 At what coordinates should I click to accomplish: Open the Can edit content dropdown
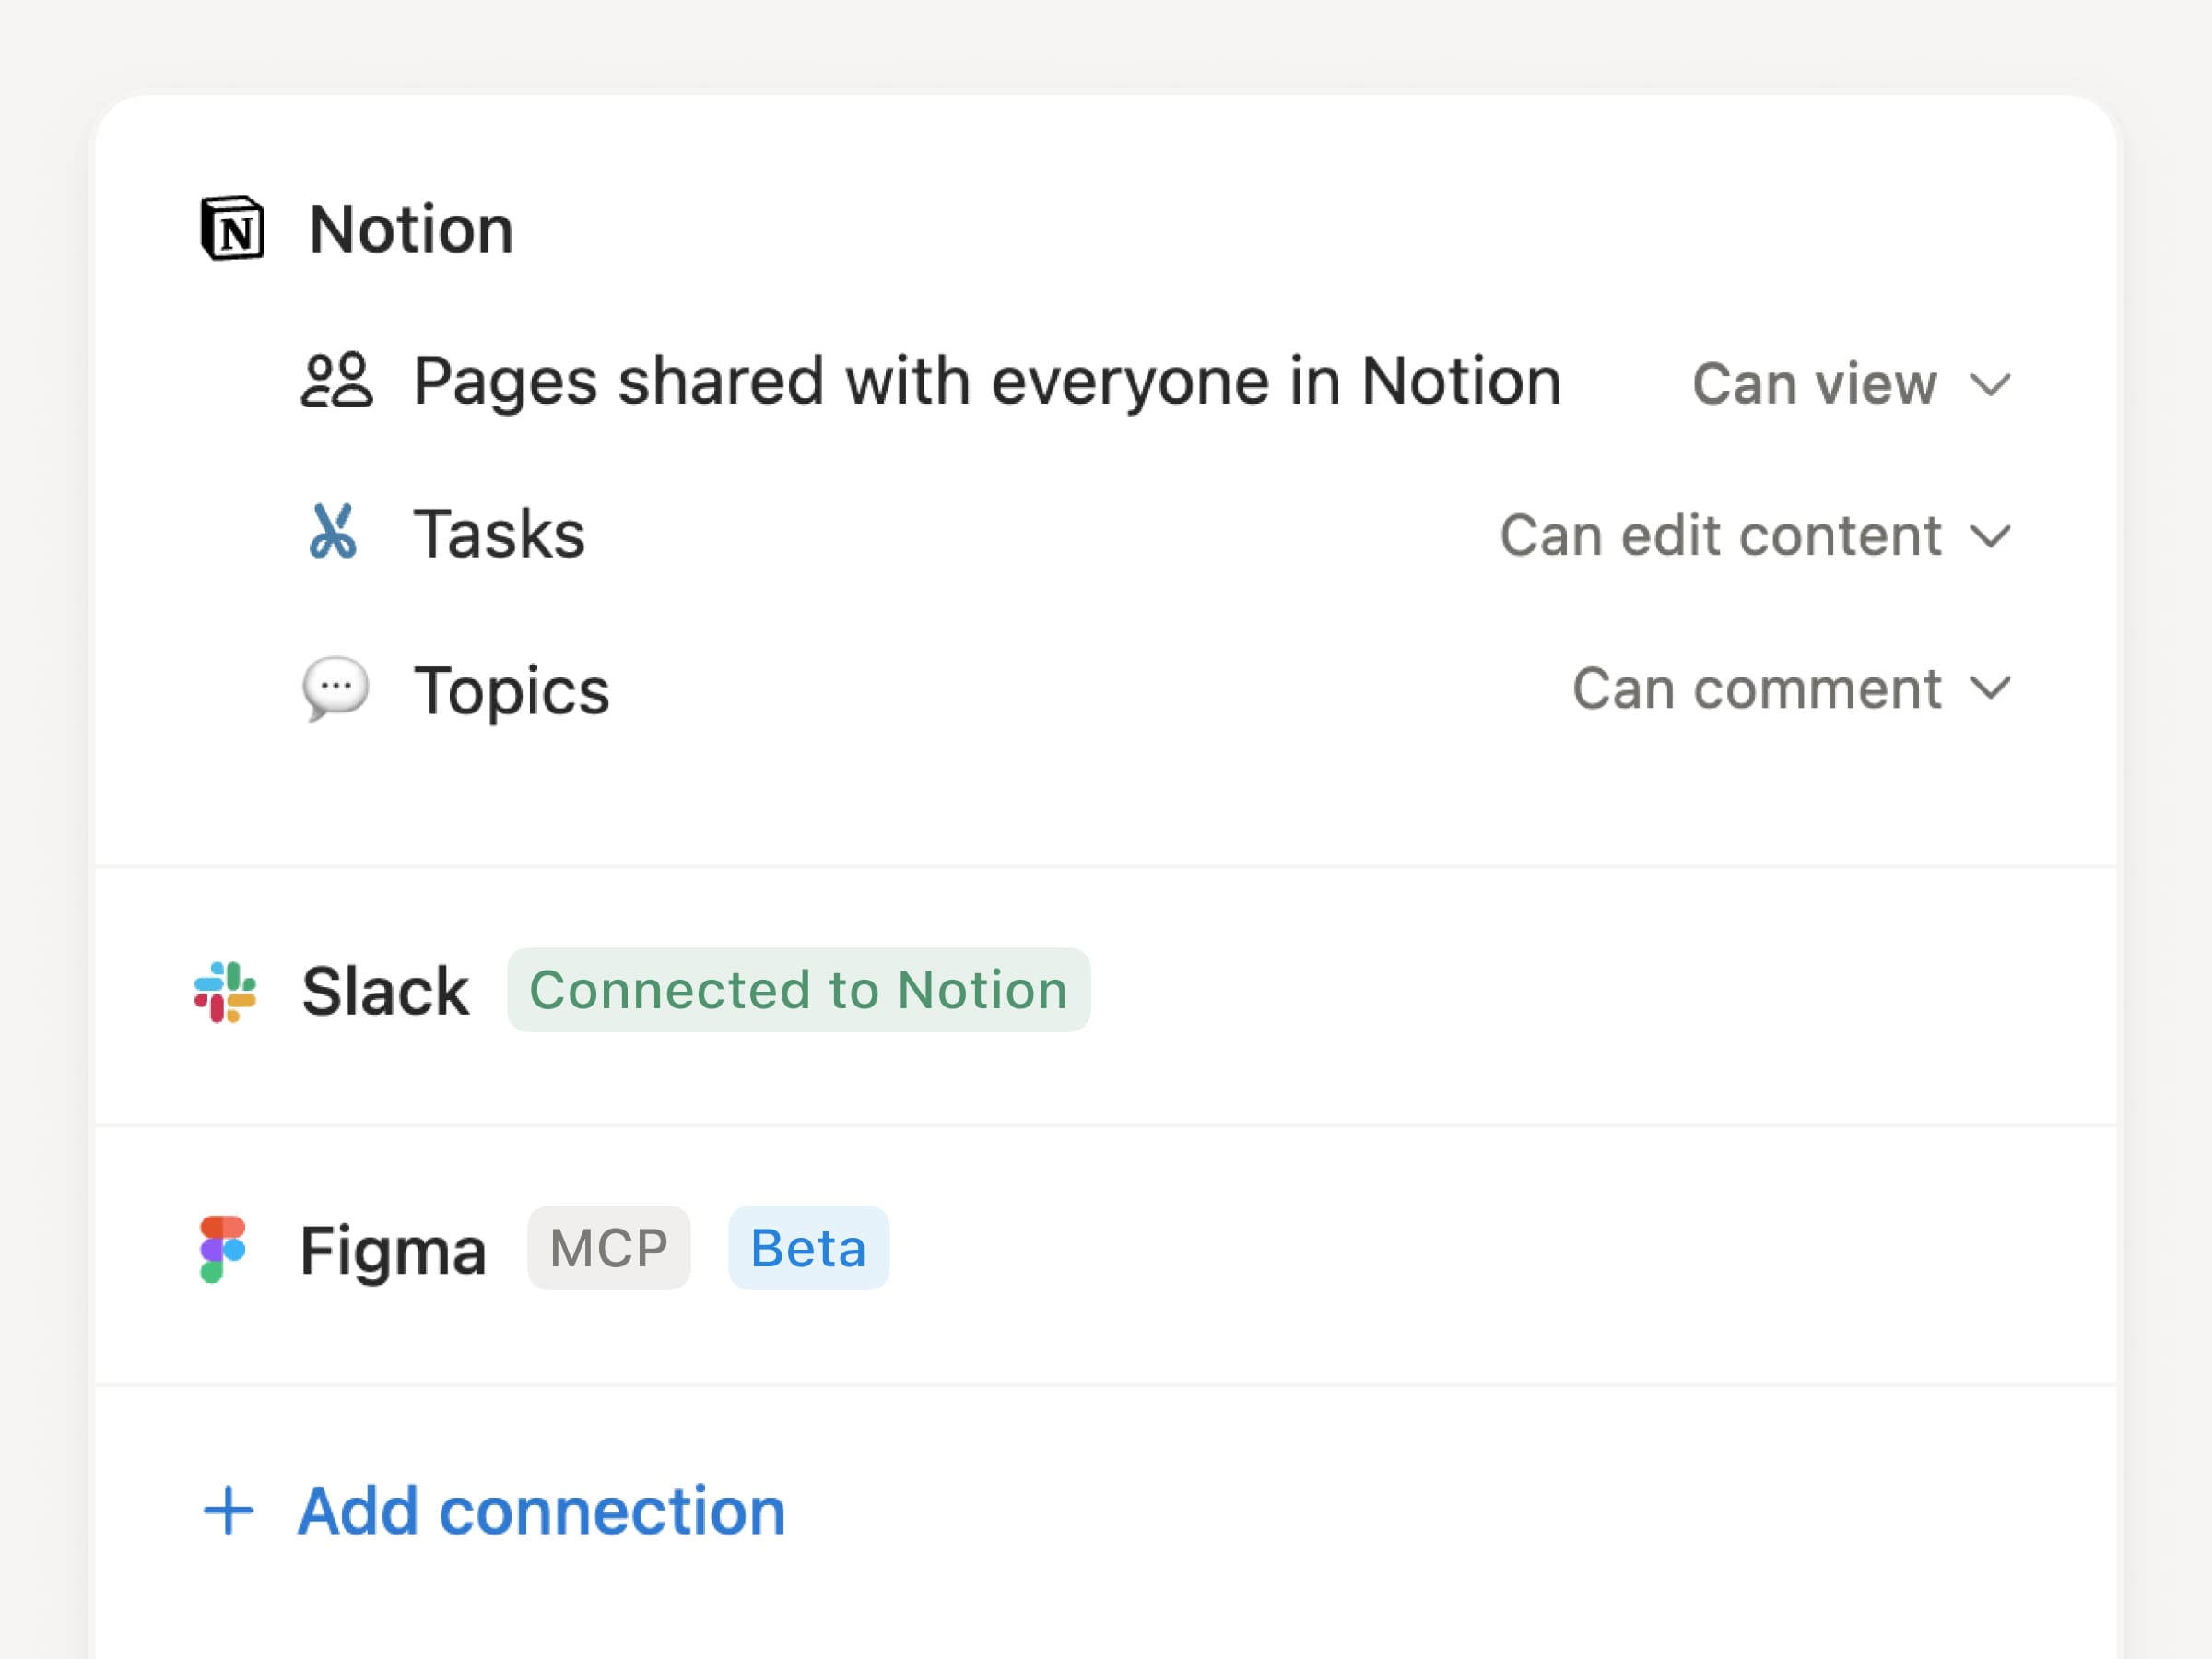pos(1754,536)
